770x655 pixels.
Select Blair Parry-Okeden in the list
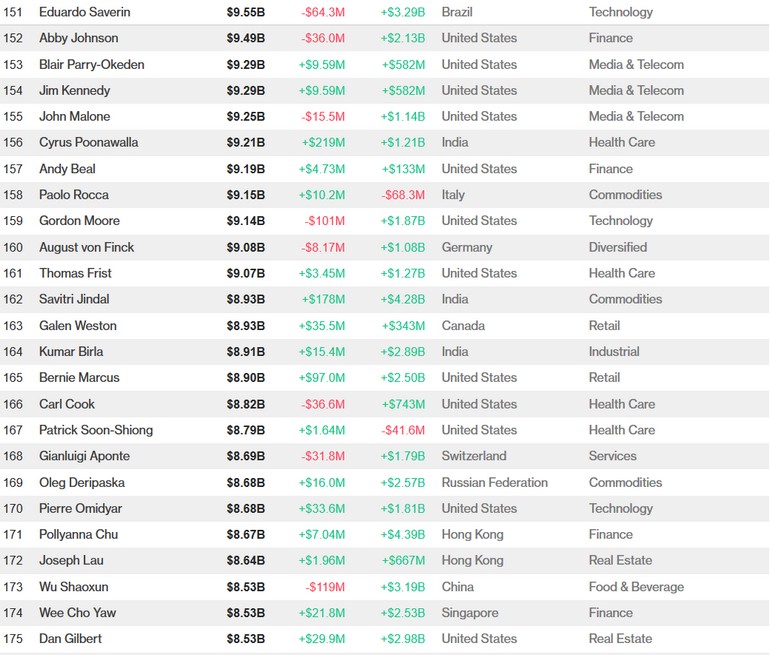pyautogui.click(x=91, y=64)
